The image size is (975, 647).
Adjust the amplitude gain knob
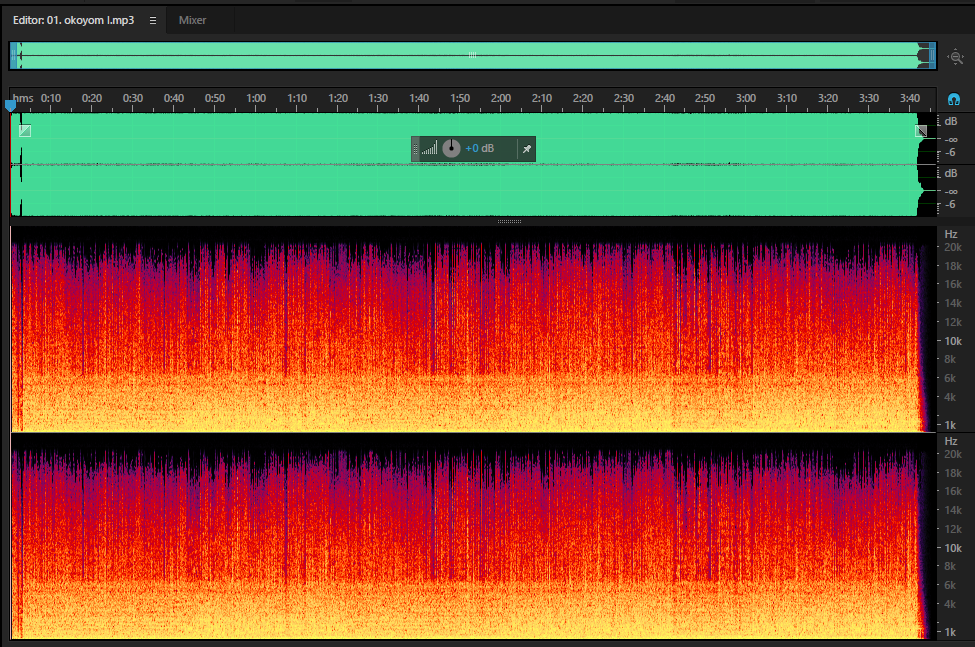(x=451, y=149)
